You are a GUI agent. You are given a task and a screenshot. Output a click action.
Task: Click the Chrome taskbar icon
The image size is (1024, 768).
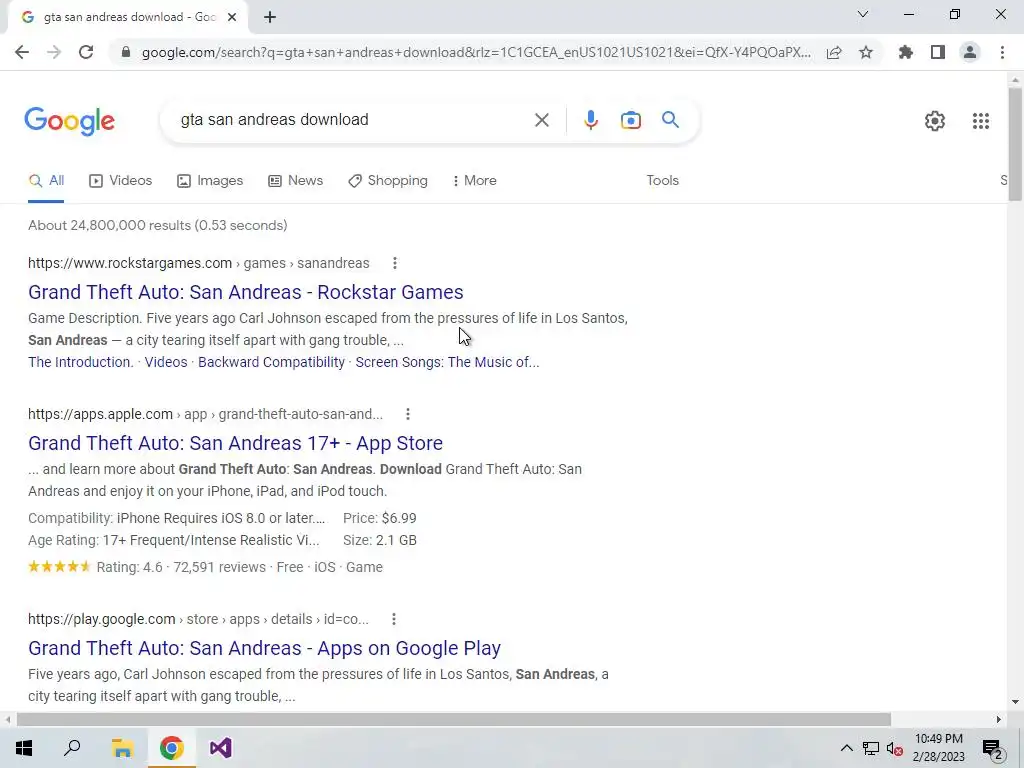[x=171, y=748]
